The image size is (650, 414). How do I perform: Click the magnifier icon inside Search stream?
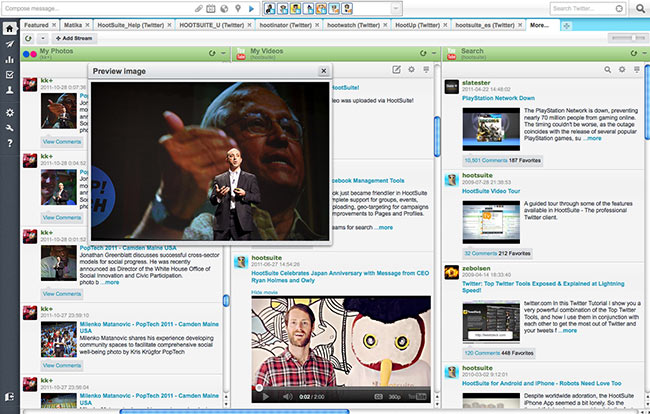point(607,70)
